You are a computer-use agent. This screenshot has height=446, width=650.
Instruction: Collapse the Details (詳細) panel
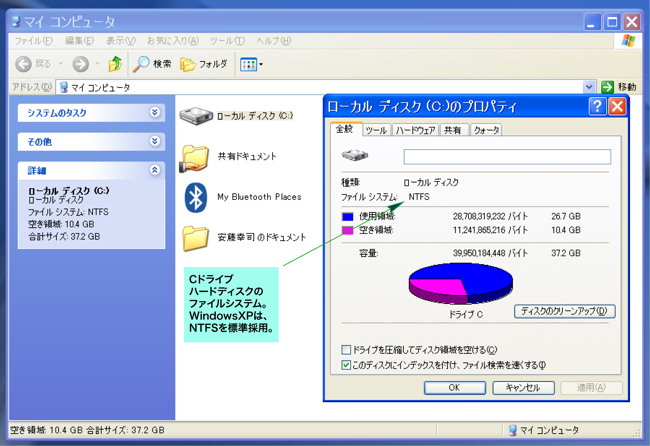point(155,170)
